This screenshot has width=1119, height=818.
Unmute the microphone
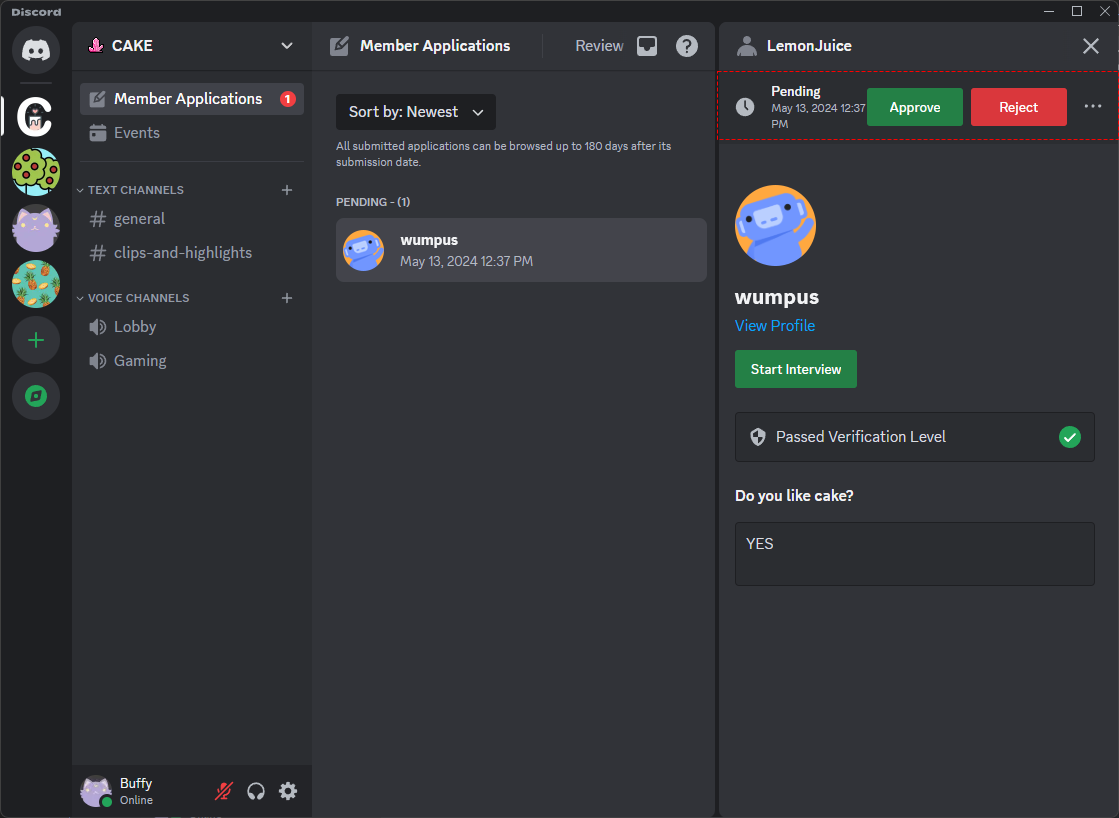[222, 790]
